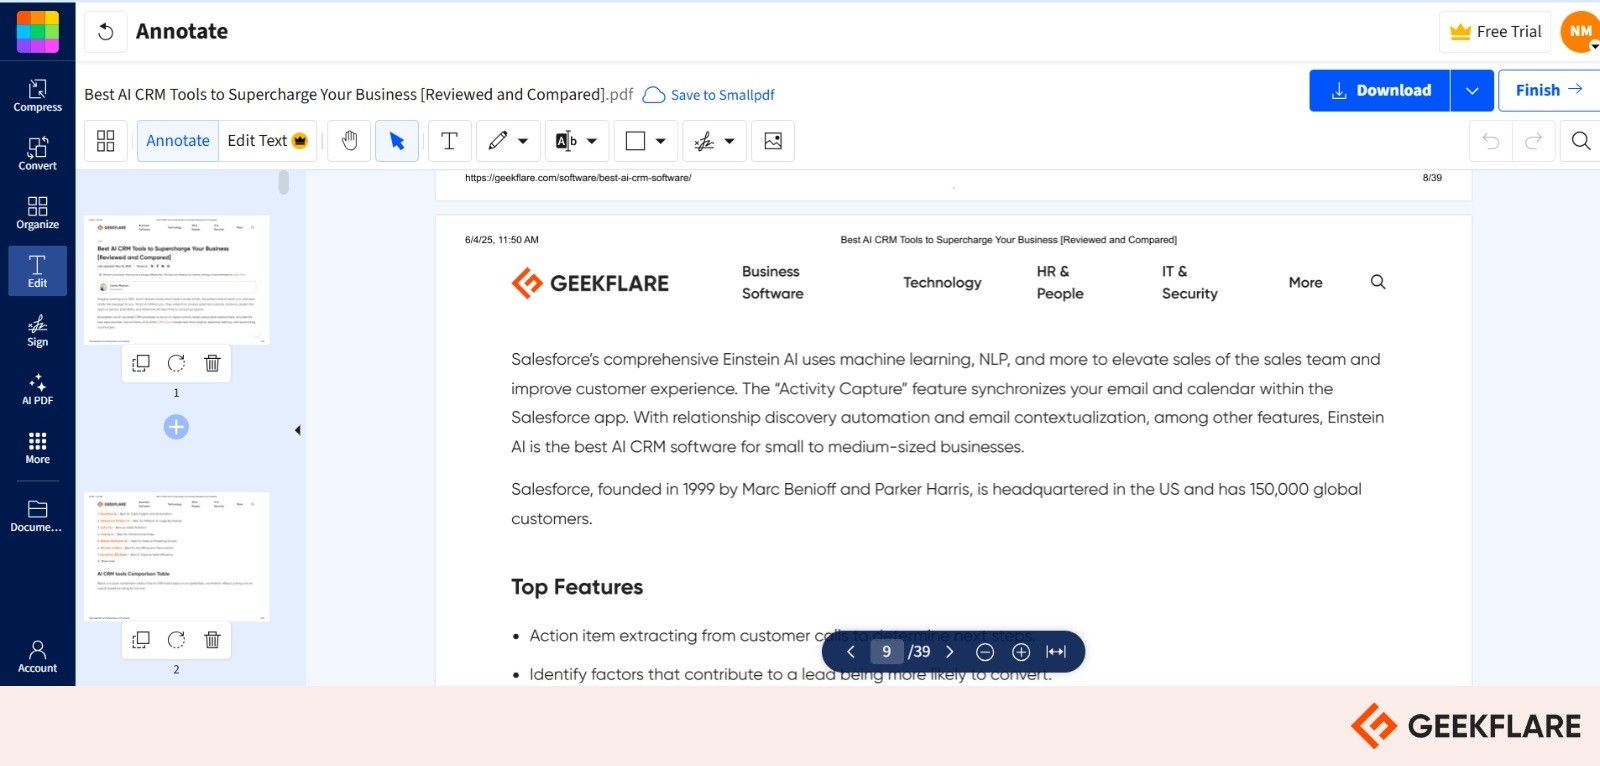Image resolution: width=1600 pixels, height=766 pixels.
Task: Fit the page to width
Action: [x=1056, y=652]
